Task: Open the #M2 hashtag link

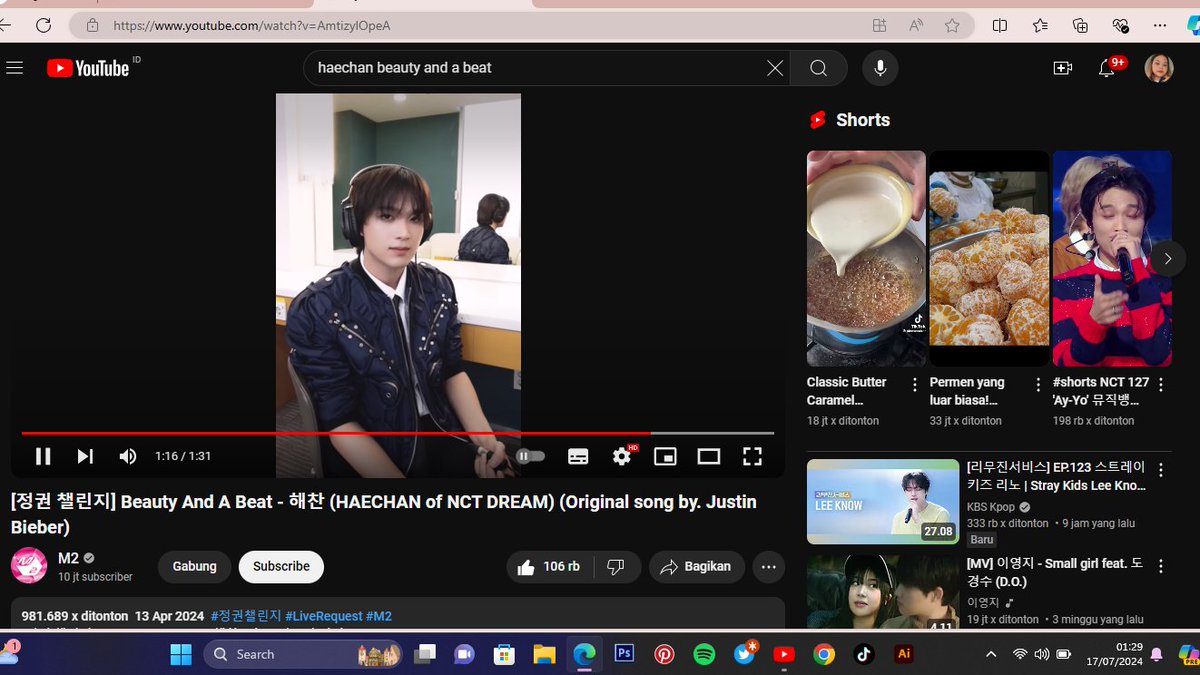Action: coord(379,616)
